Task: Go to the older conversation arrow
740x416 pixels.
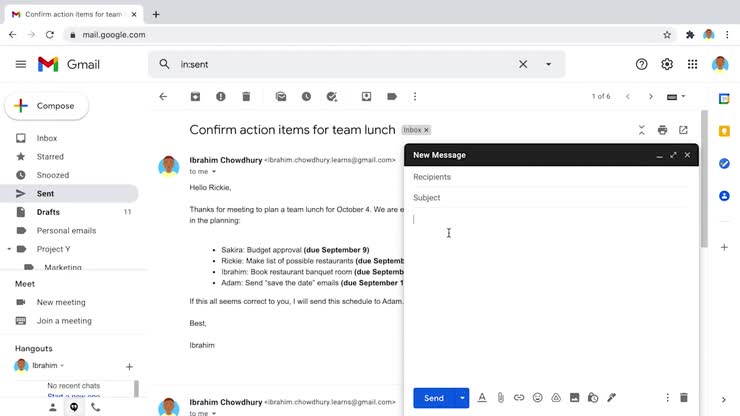Action: [x=651, y=96]
